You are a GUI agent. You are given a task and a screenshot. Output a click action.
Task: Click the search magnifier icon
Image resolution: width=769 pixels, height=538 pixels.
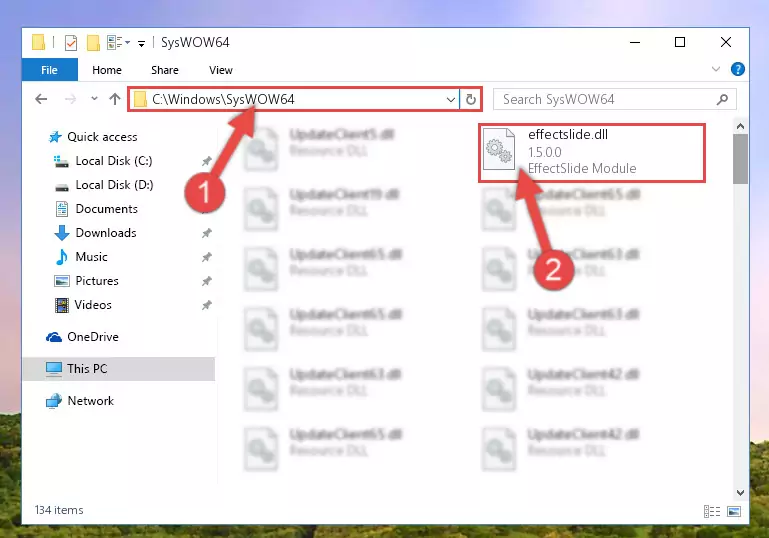click(722, 100)
